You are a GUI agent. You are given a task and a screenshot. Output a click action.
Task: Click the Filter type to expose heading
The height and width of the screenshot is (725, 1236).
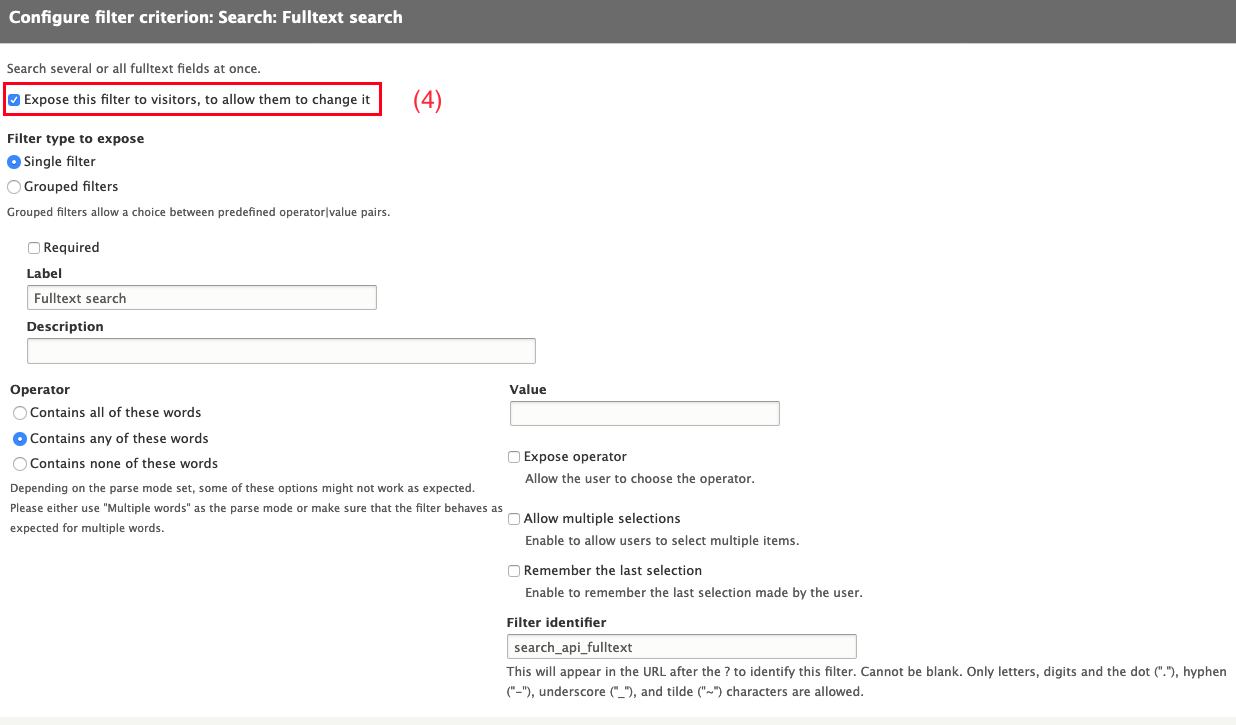(75, 139)
